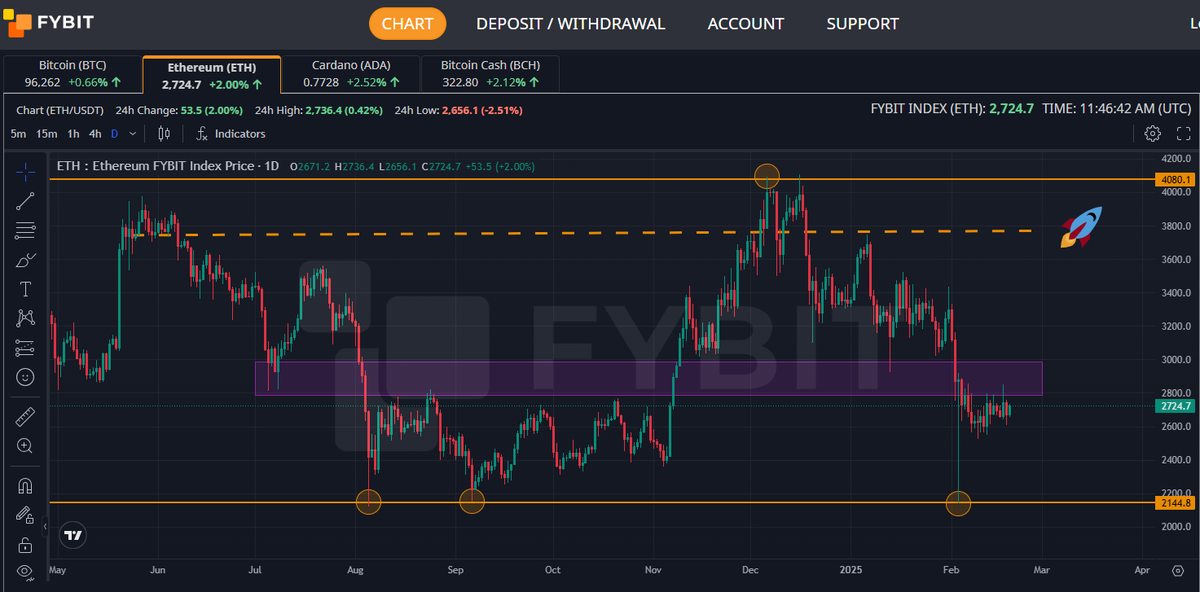Screen dimensions: 1200x592
Task: Open the chart patterns tool
Action: [x=25, y=318]
